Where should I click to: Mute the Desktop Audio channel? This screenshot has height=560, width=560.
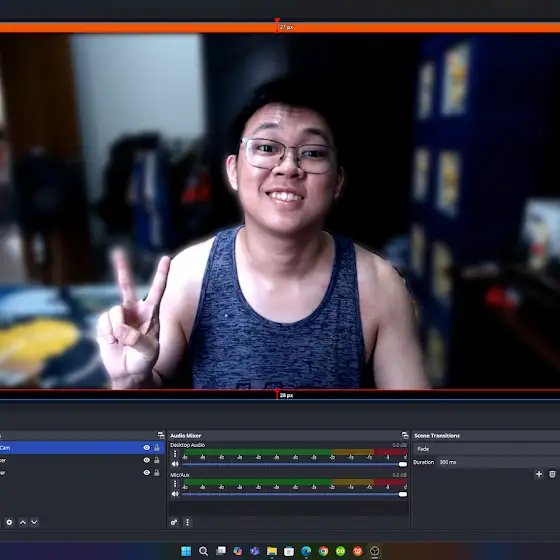pos(175,464)
